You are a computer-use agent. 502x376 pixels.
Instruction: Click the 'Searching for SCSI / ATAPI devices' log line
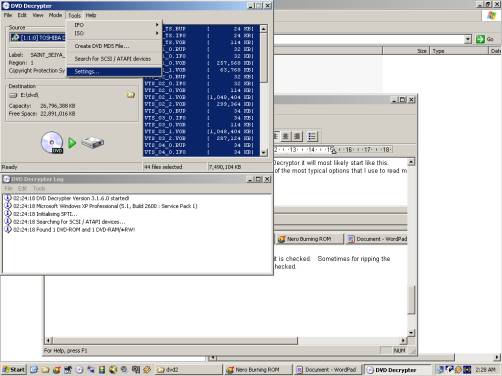point(69,222)
